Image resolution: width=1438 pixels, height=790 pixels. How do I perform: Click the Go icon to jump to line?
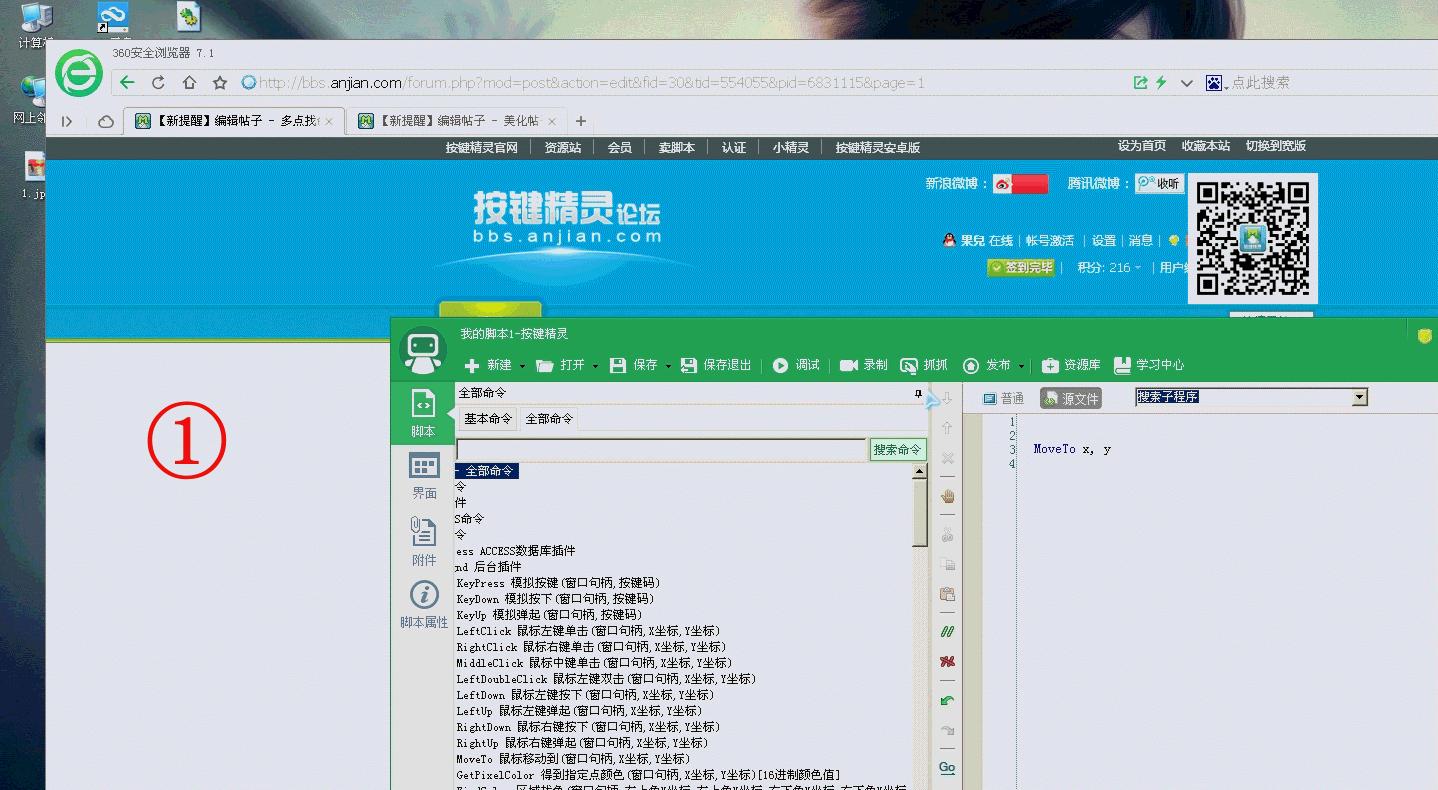946,766
